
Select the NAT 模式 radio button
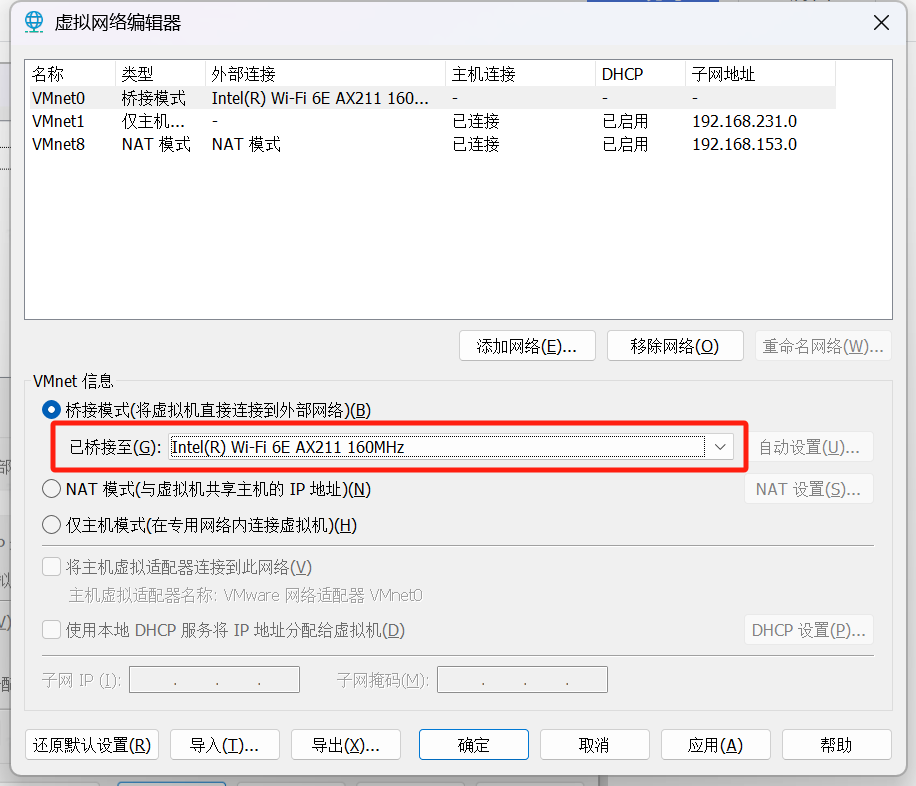pos(51,489)
